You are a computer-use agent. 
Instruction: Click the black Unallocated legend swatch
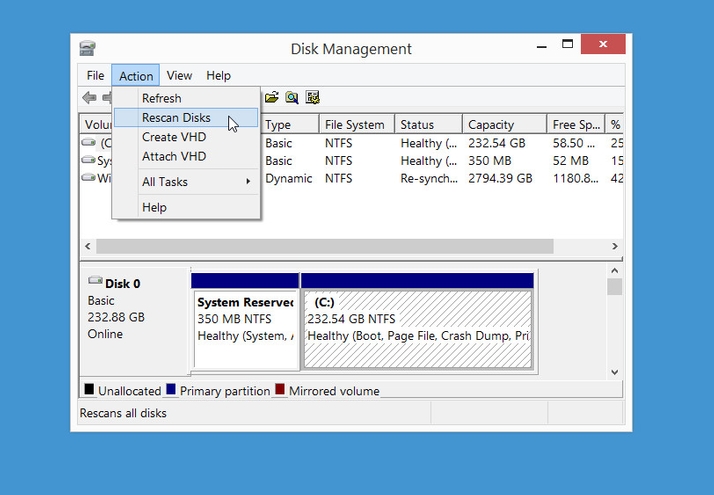tap(89, 390)
